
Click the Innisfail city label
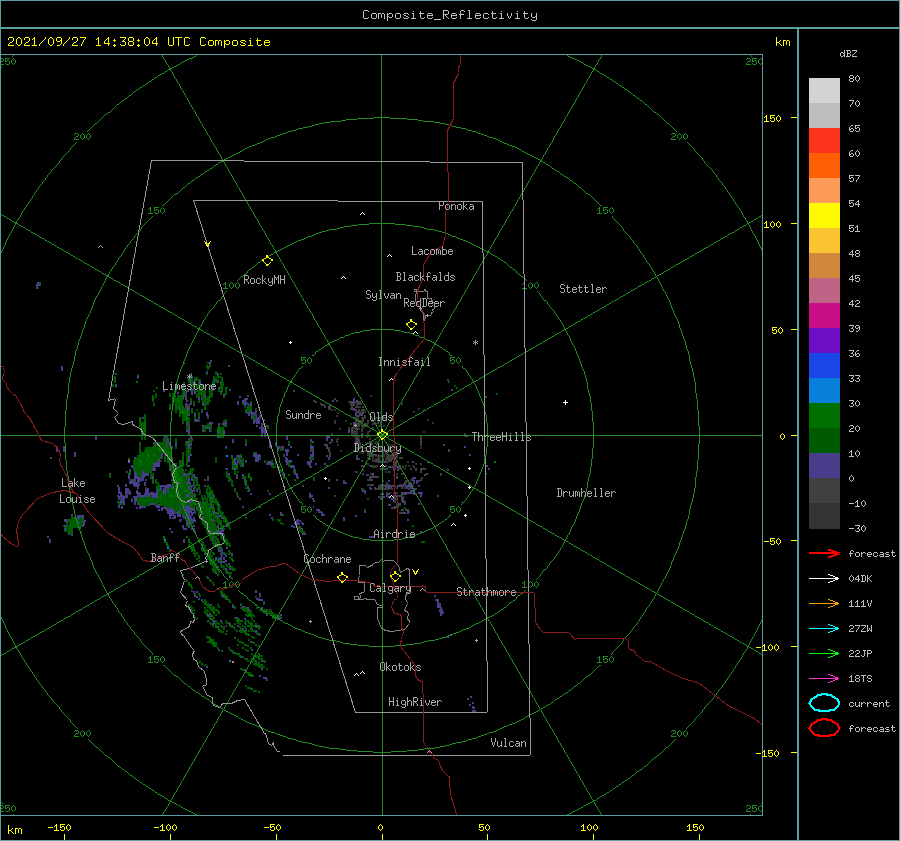click(x=404, y=362)
